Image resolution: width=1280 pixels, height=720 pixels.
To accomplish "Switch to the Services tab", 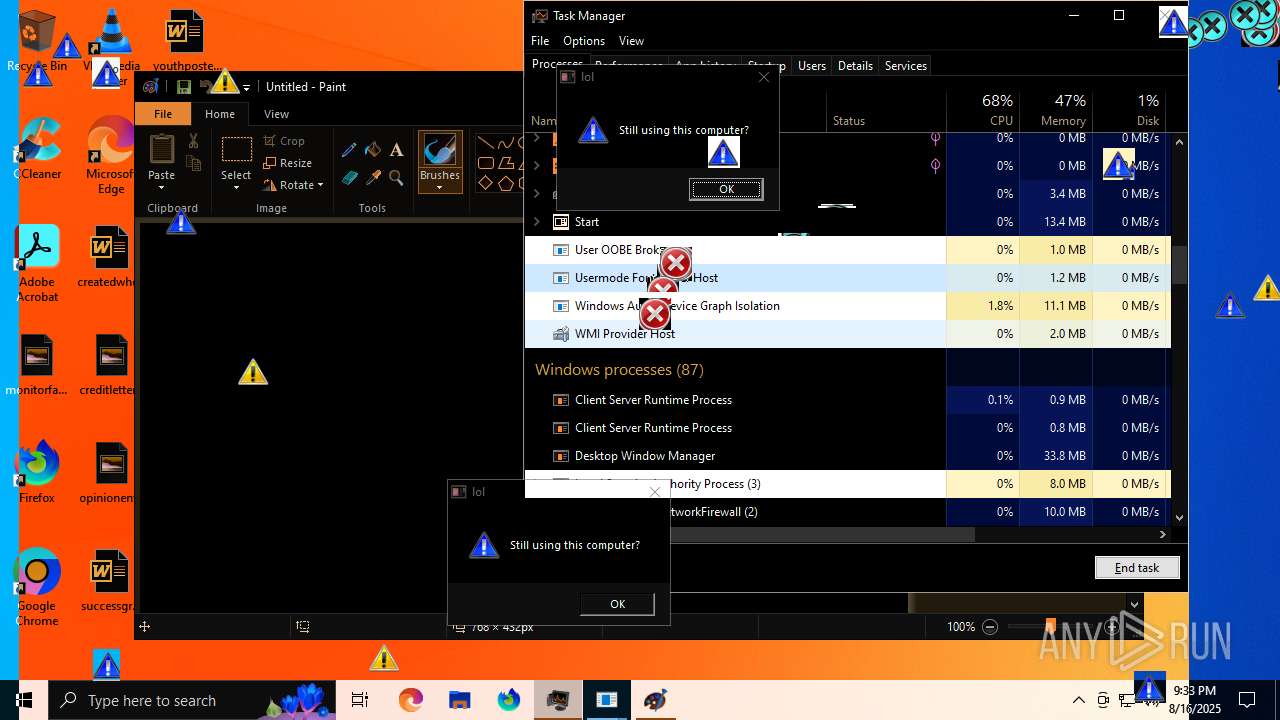I will pyautogui.click(x=906, y=66).
